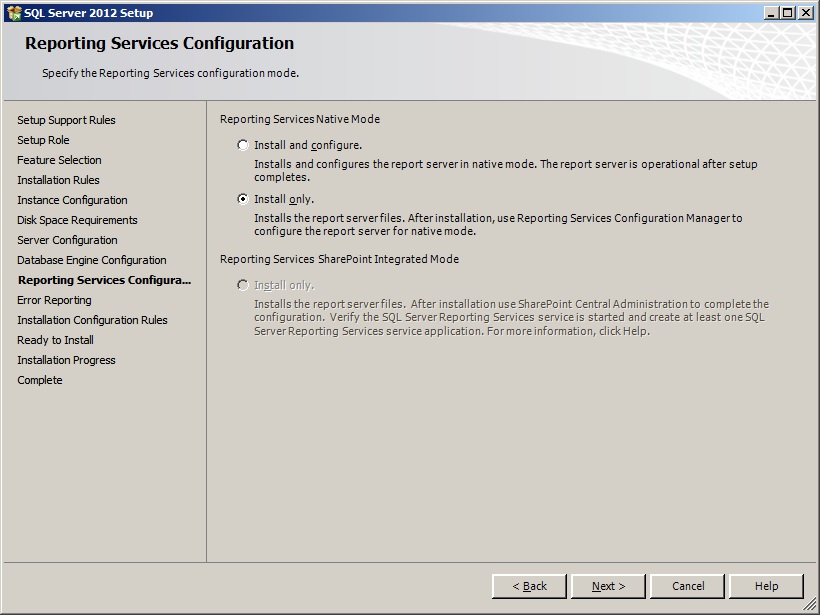This screenshot has height=615, width=820.
Task: Select Installation Configuration Rules step
Action: click(92, 320)
